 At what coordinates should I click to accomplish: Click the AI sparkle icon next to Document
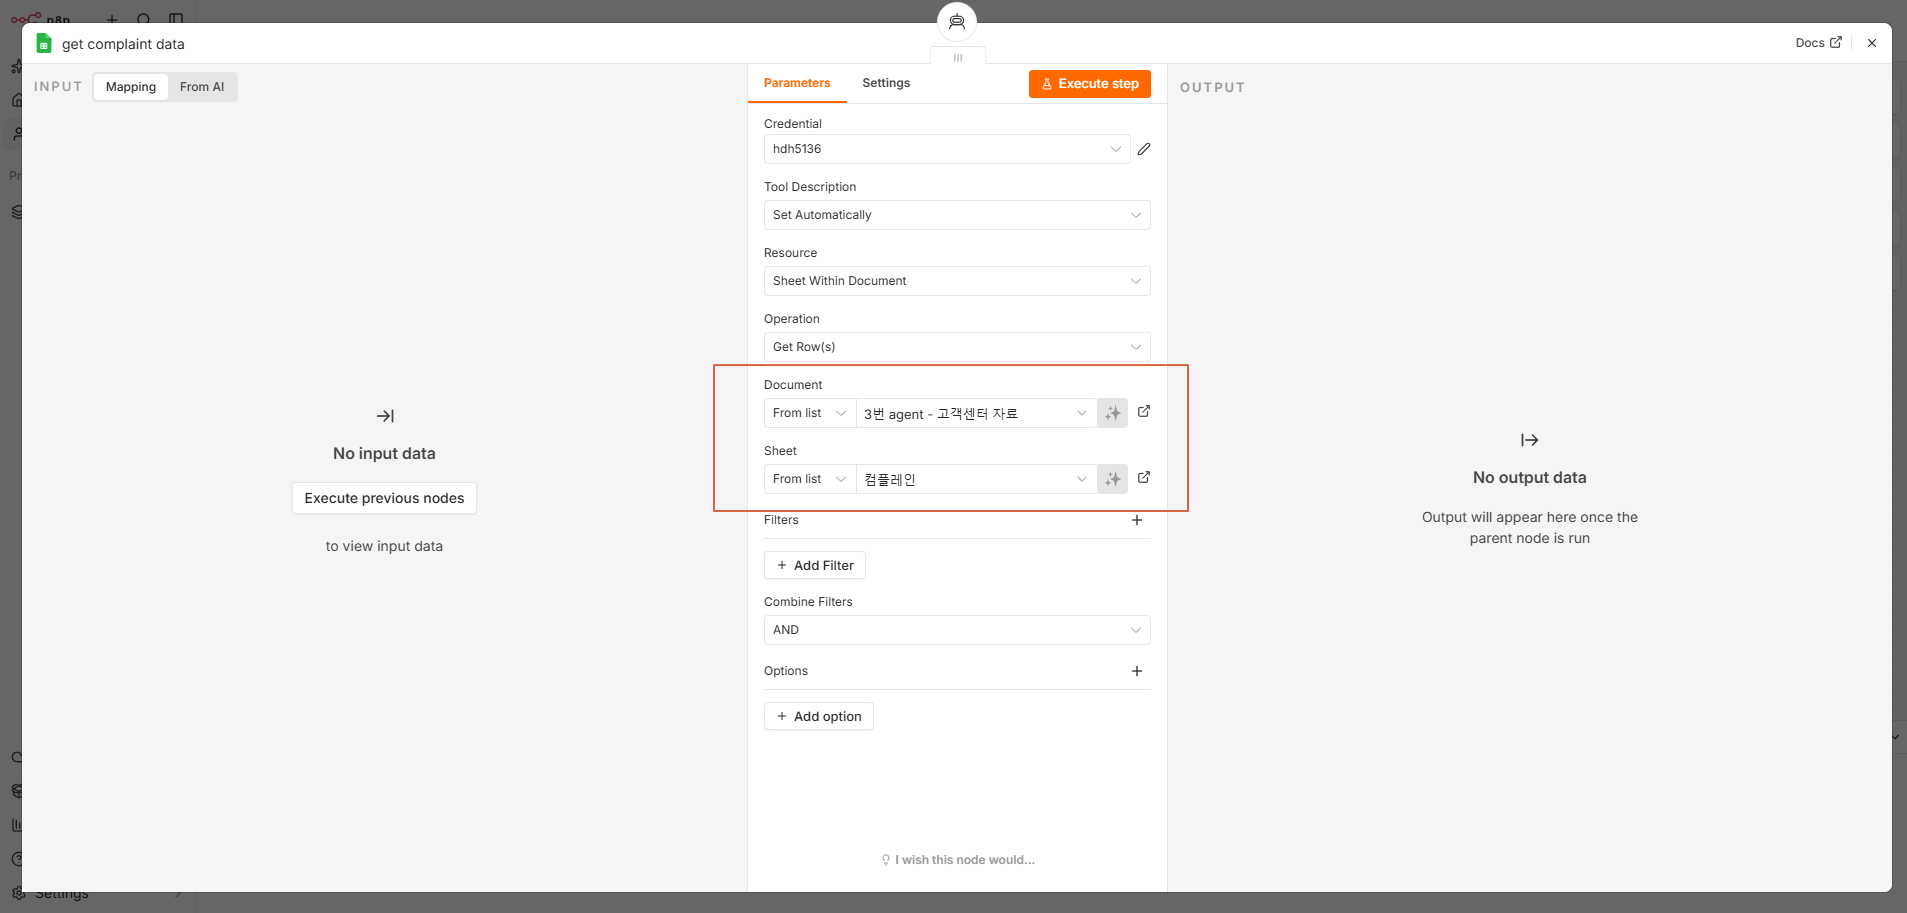pyautogui.click(x=1112, y=413)
